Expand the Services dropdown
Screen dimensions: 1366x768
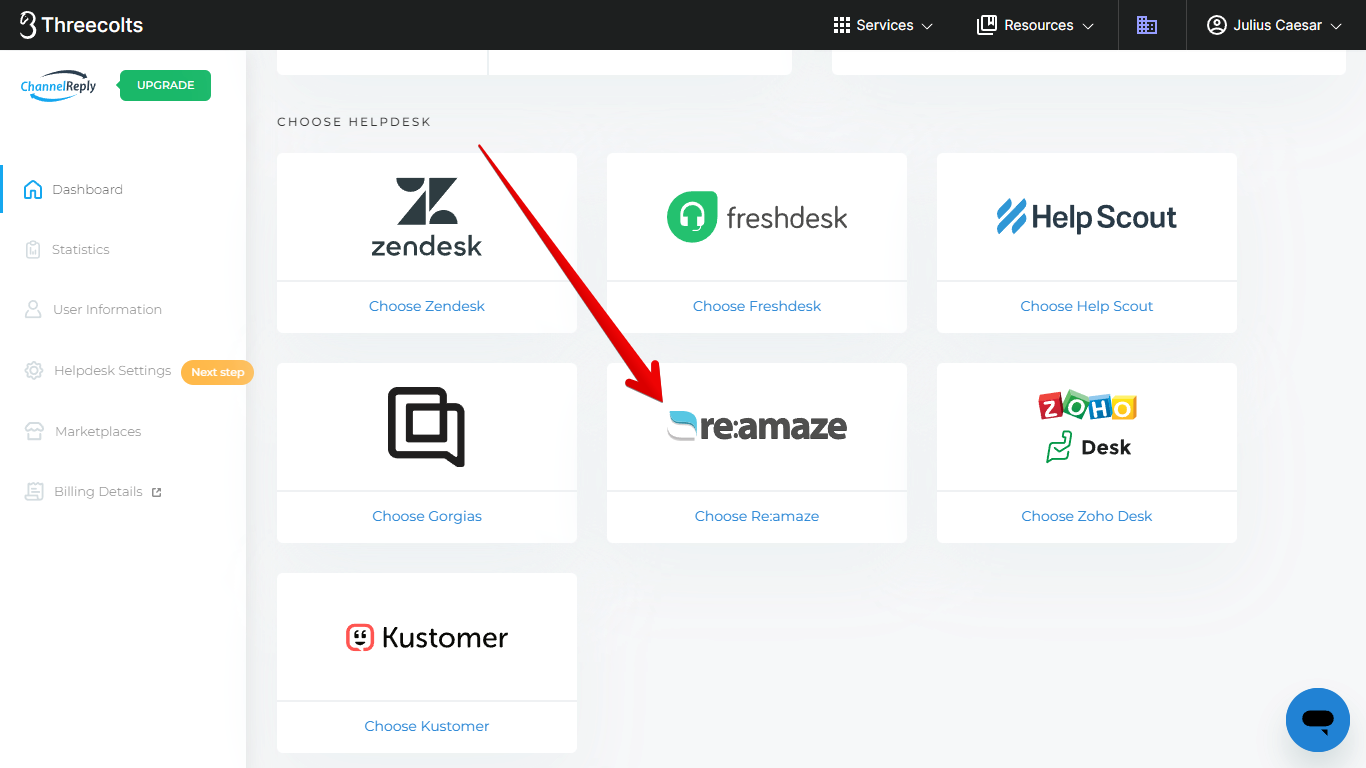(883, 25)
